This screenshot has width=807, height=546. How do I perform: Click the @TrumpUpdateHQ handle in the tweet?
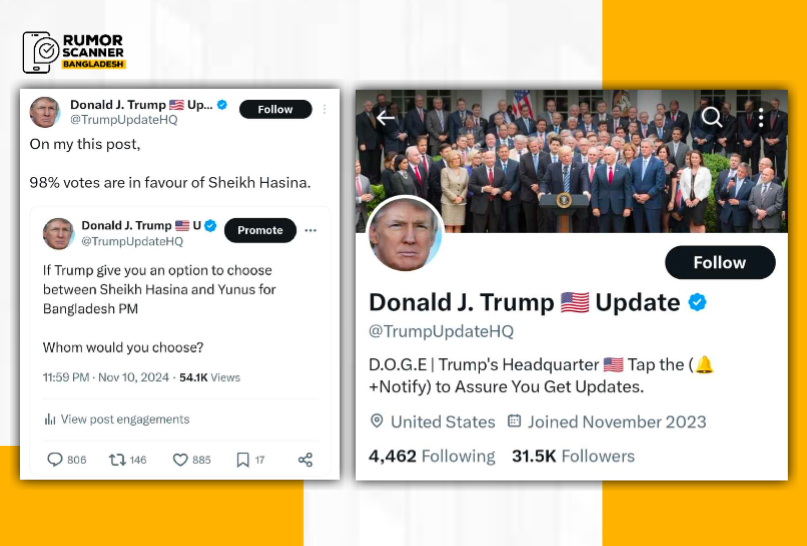[x=124, y=120]
